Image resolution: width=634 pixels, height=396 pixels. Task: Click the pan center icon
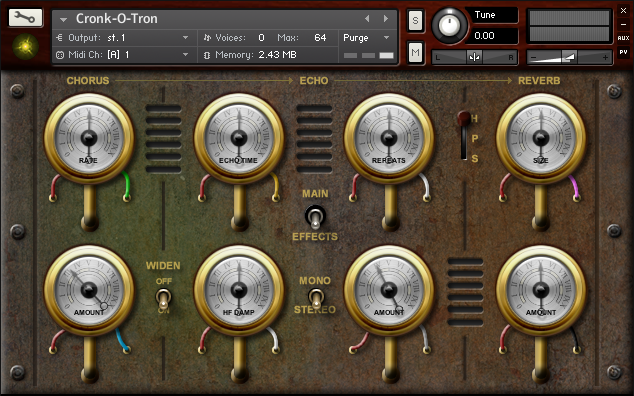(x=474, y=57)
